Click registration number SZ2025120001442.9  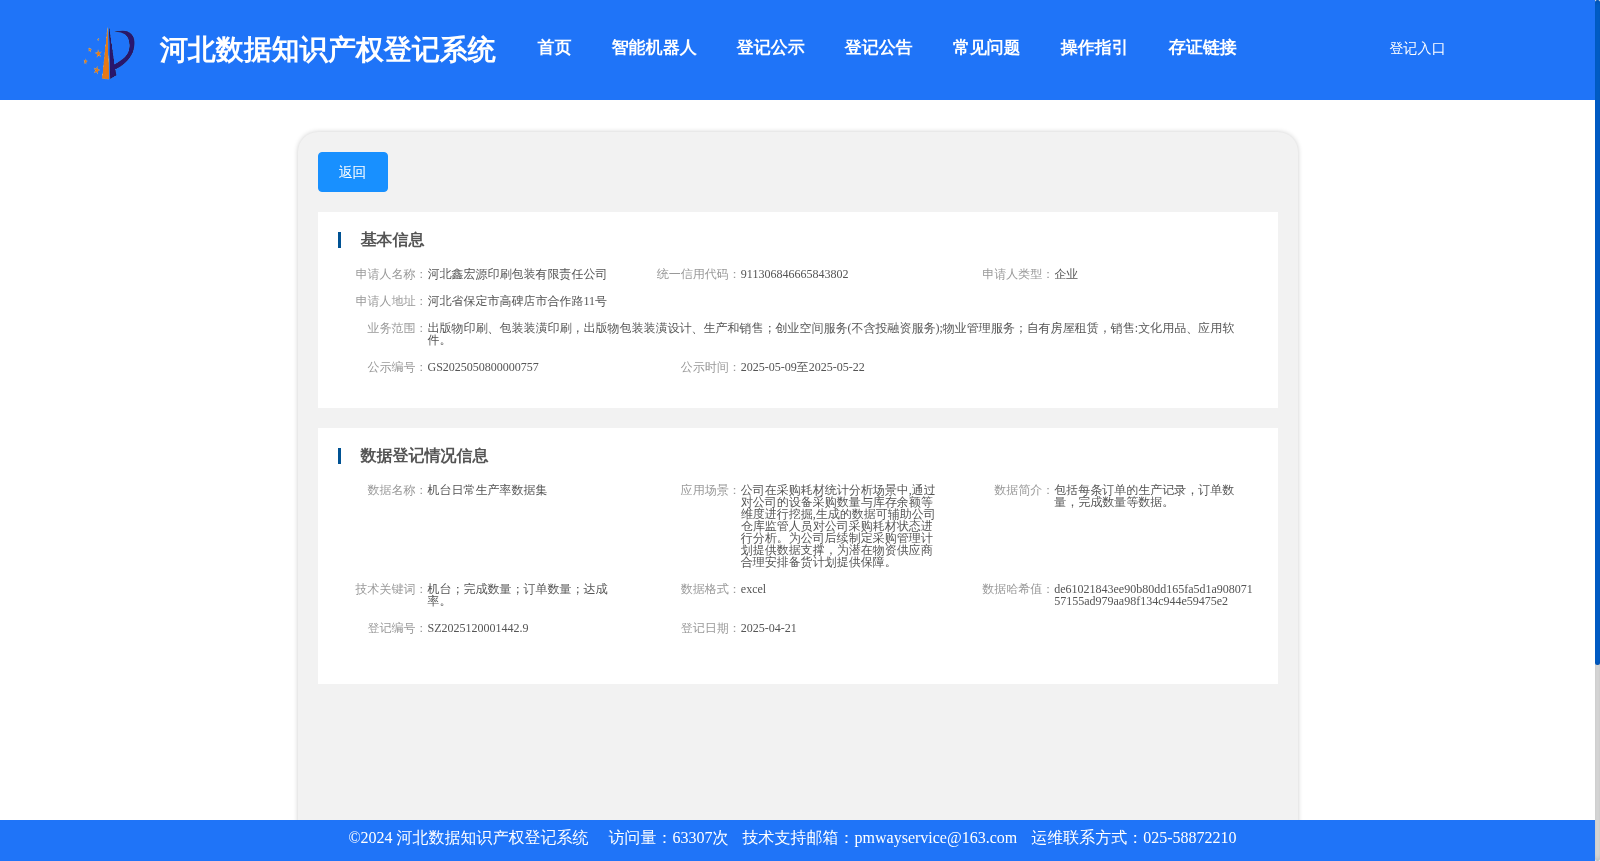[x=478, y=628]
